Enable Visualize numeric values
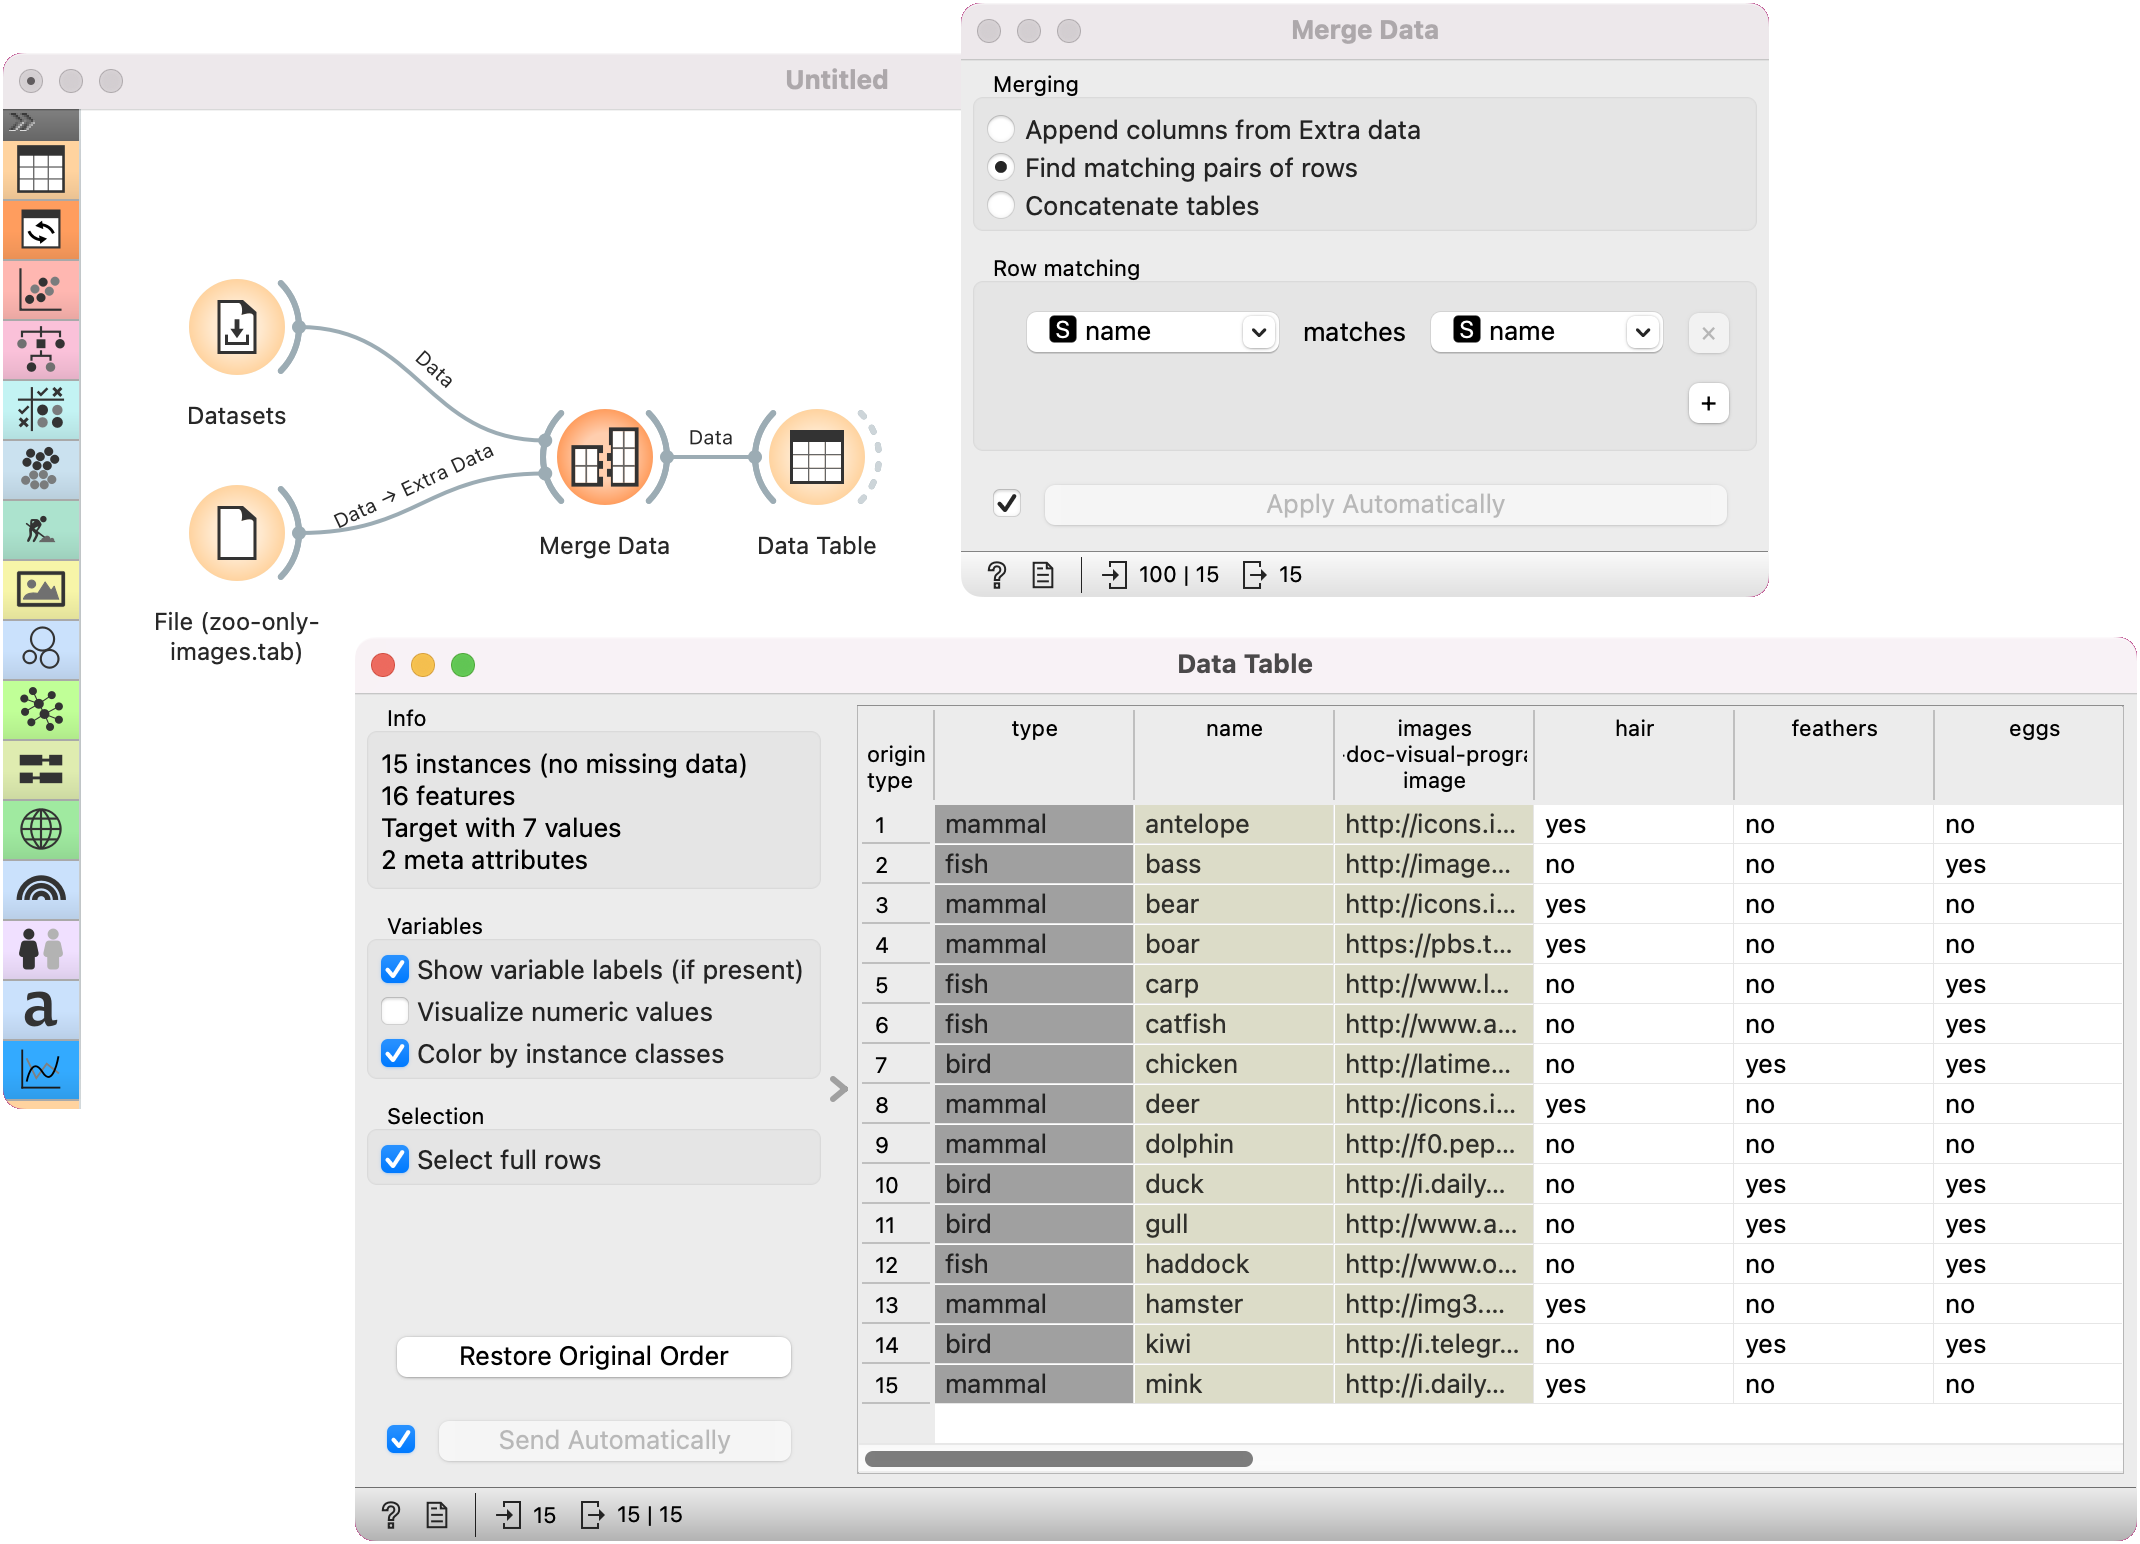The width and height of the screenshot is (2140, 1544). (395, 1012)
